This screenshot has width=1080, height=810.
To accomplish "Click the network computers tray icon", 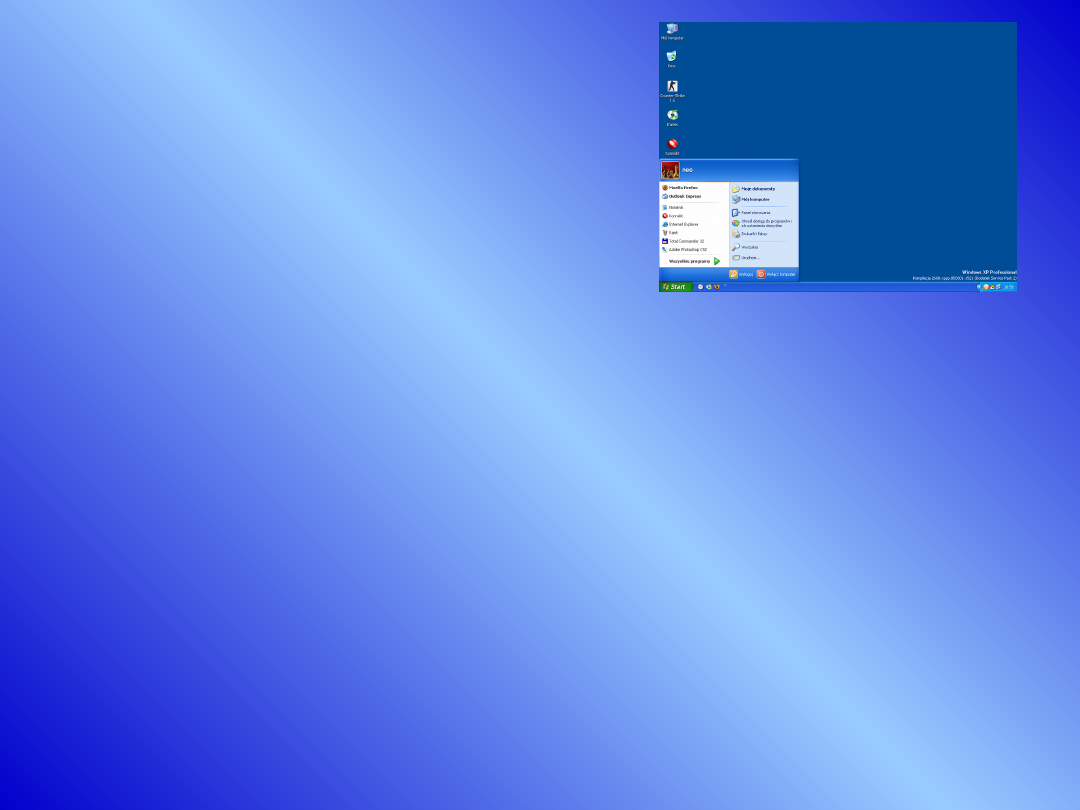I will (998, 287).
